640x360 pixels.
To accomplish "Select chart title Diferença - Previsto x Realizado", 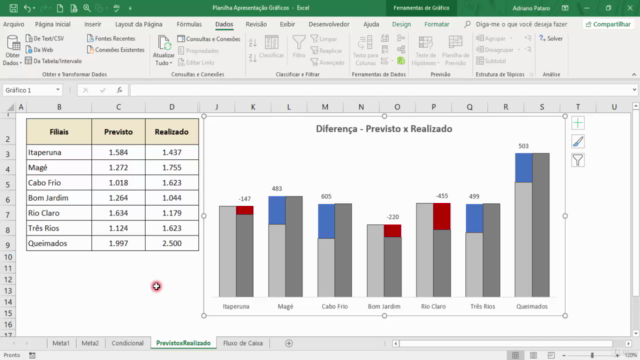I will tap(384, 129).
